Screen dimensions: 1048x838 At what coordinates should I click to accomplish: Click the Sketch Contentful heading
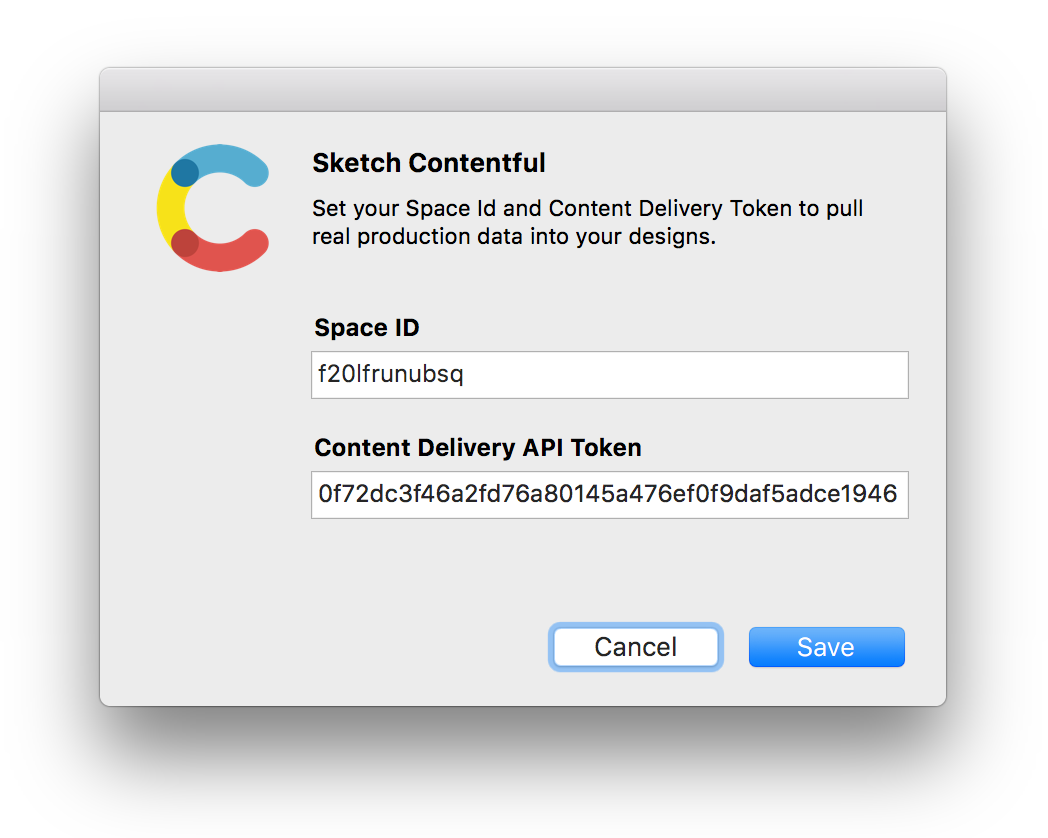429,163
